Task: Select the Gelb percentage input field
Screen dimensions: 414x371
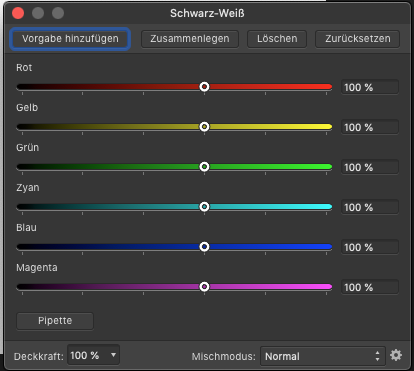Action: [x=370, y=127]
